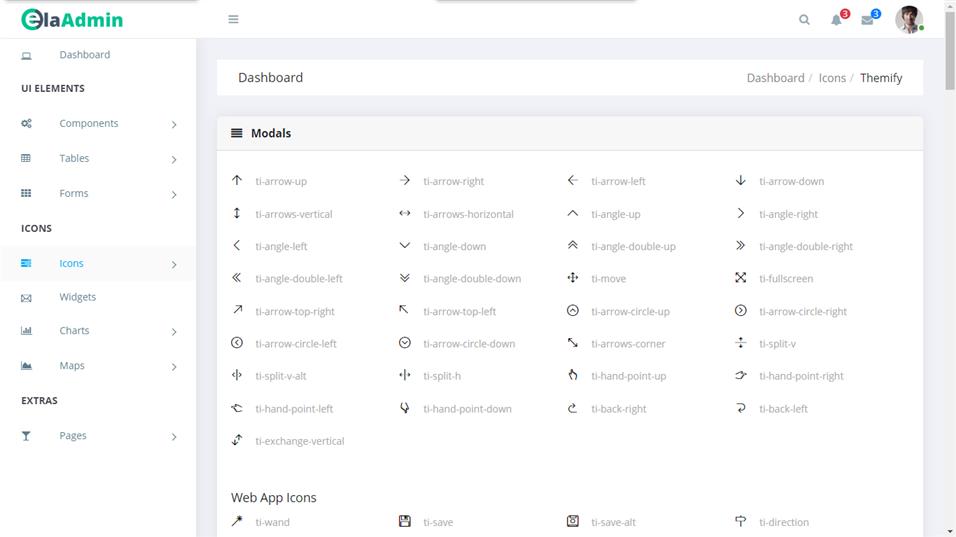Viewport: 956px width, 537px height.
Task: Click the ti-hand-point-up icon
Action: (x=573, y=375)
